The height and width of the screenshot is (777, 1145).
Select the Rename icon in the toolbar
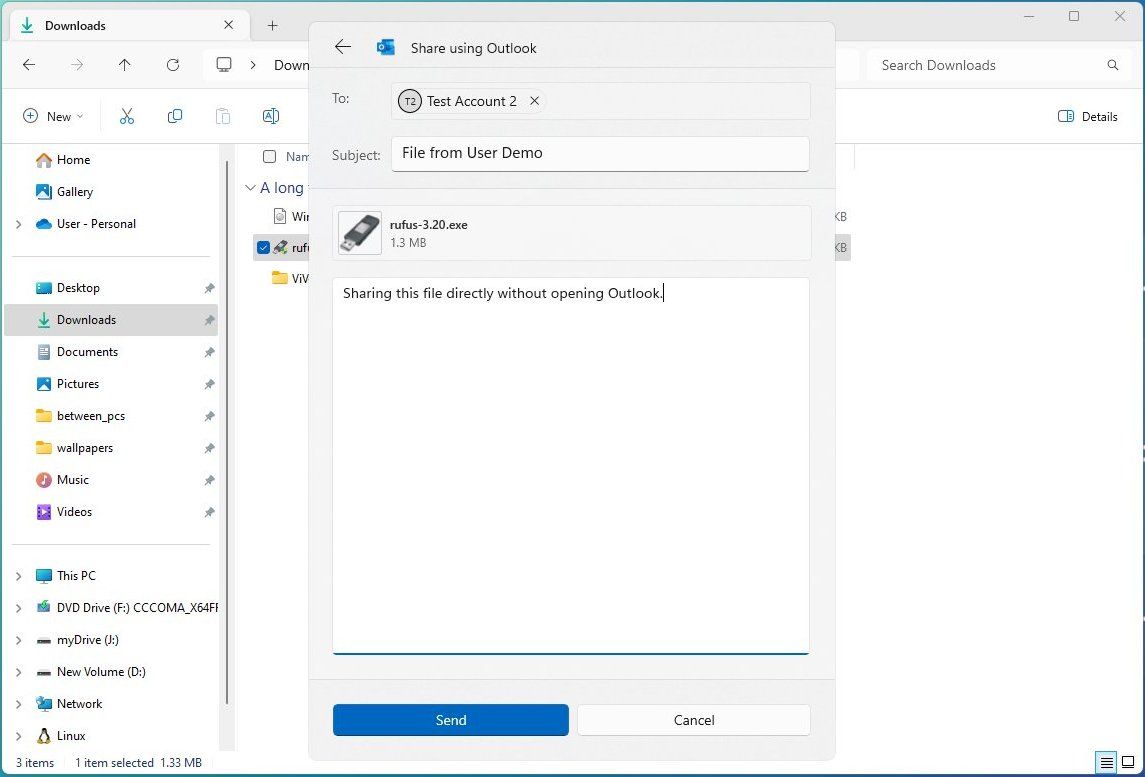(270, 116)
